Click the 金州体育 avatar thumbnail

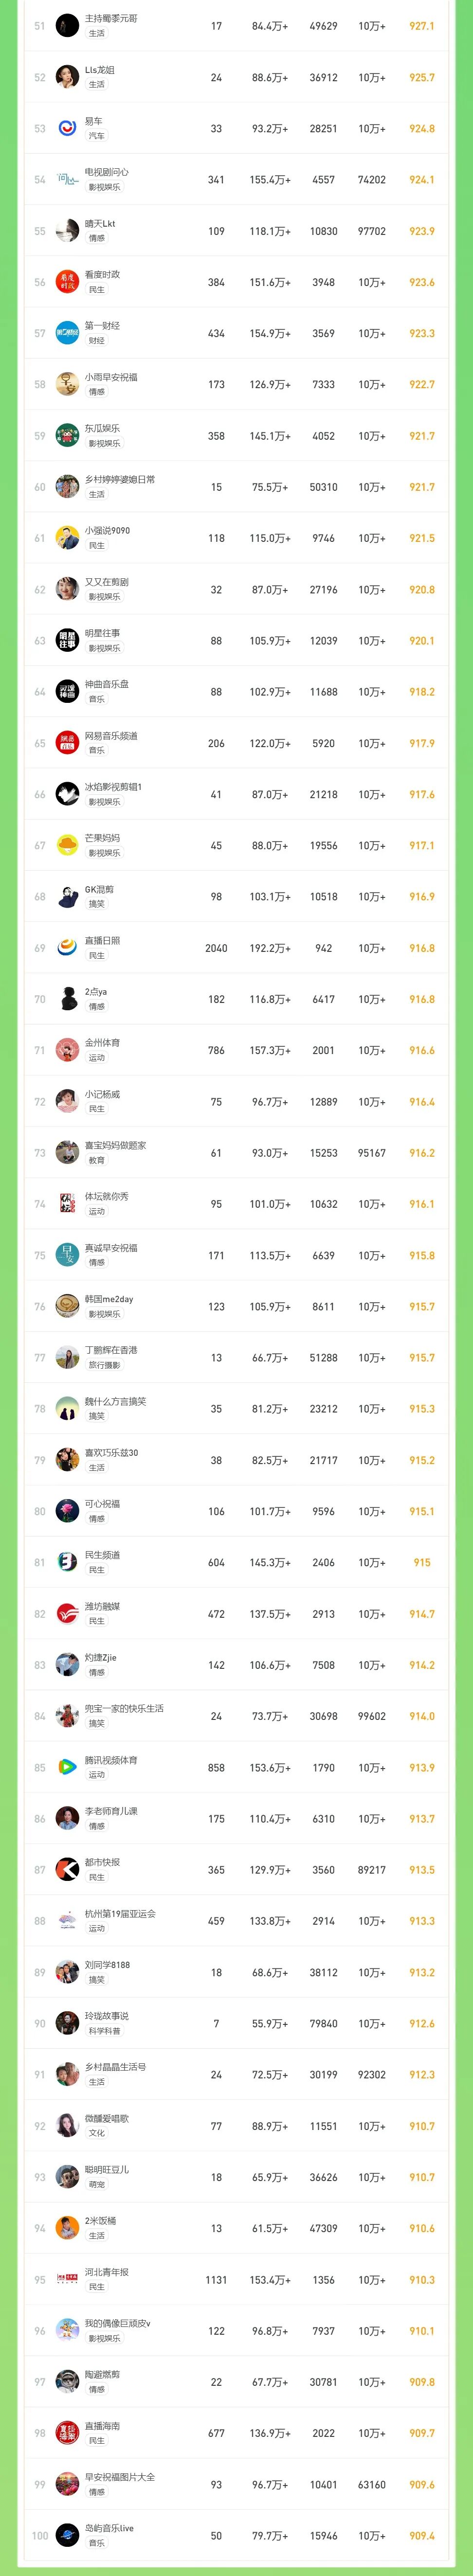pos(67,1050)
